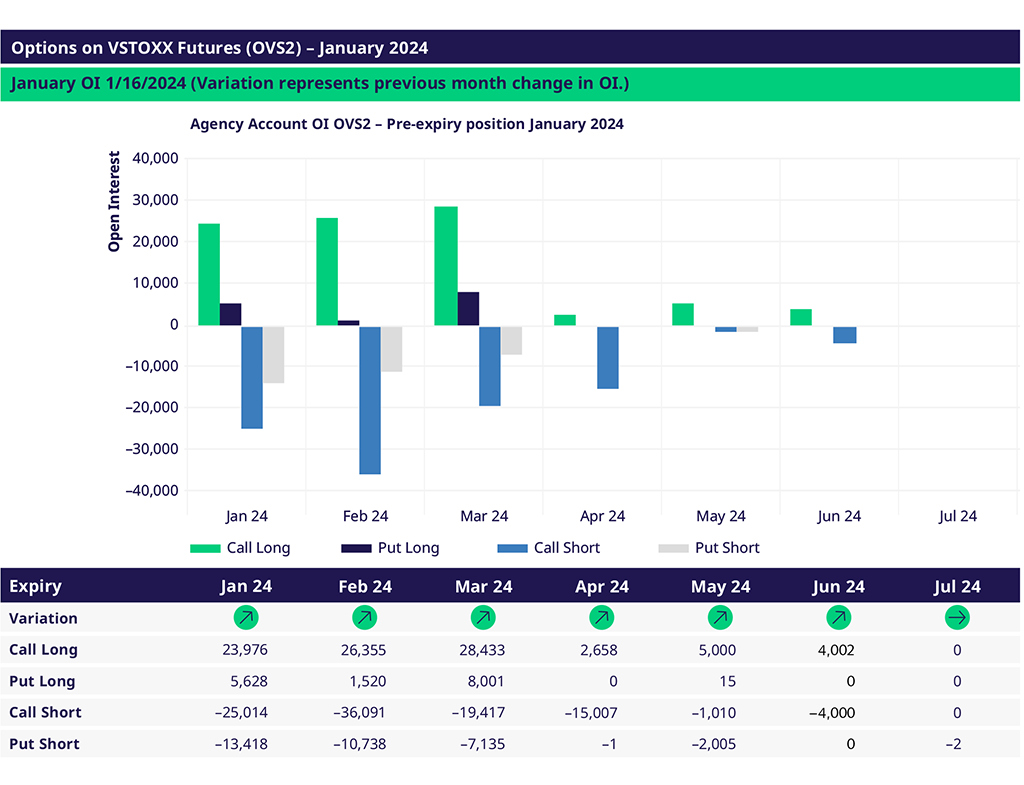Click the Jul 24 flat arrow icon

click(957, 618)
